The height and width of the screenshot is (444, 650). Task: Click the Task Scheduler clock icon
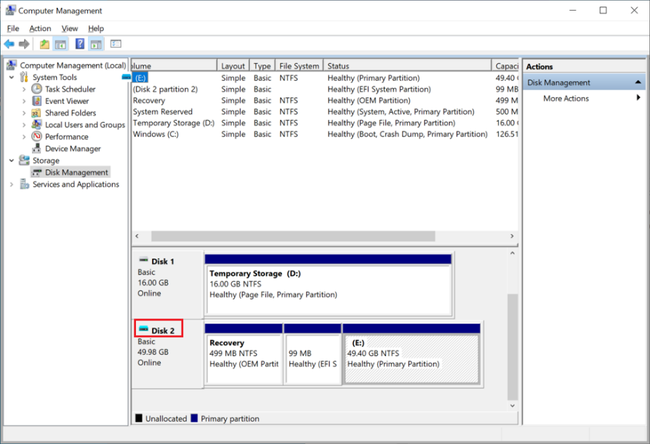pos(37,89)
